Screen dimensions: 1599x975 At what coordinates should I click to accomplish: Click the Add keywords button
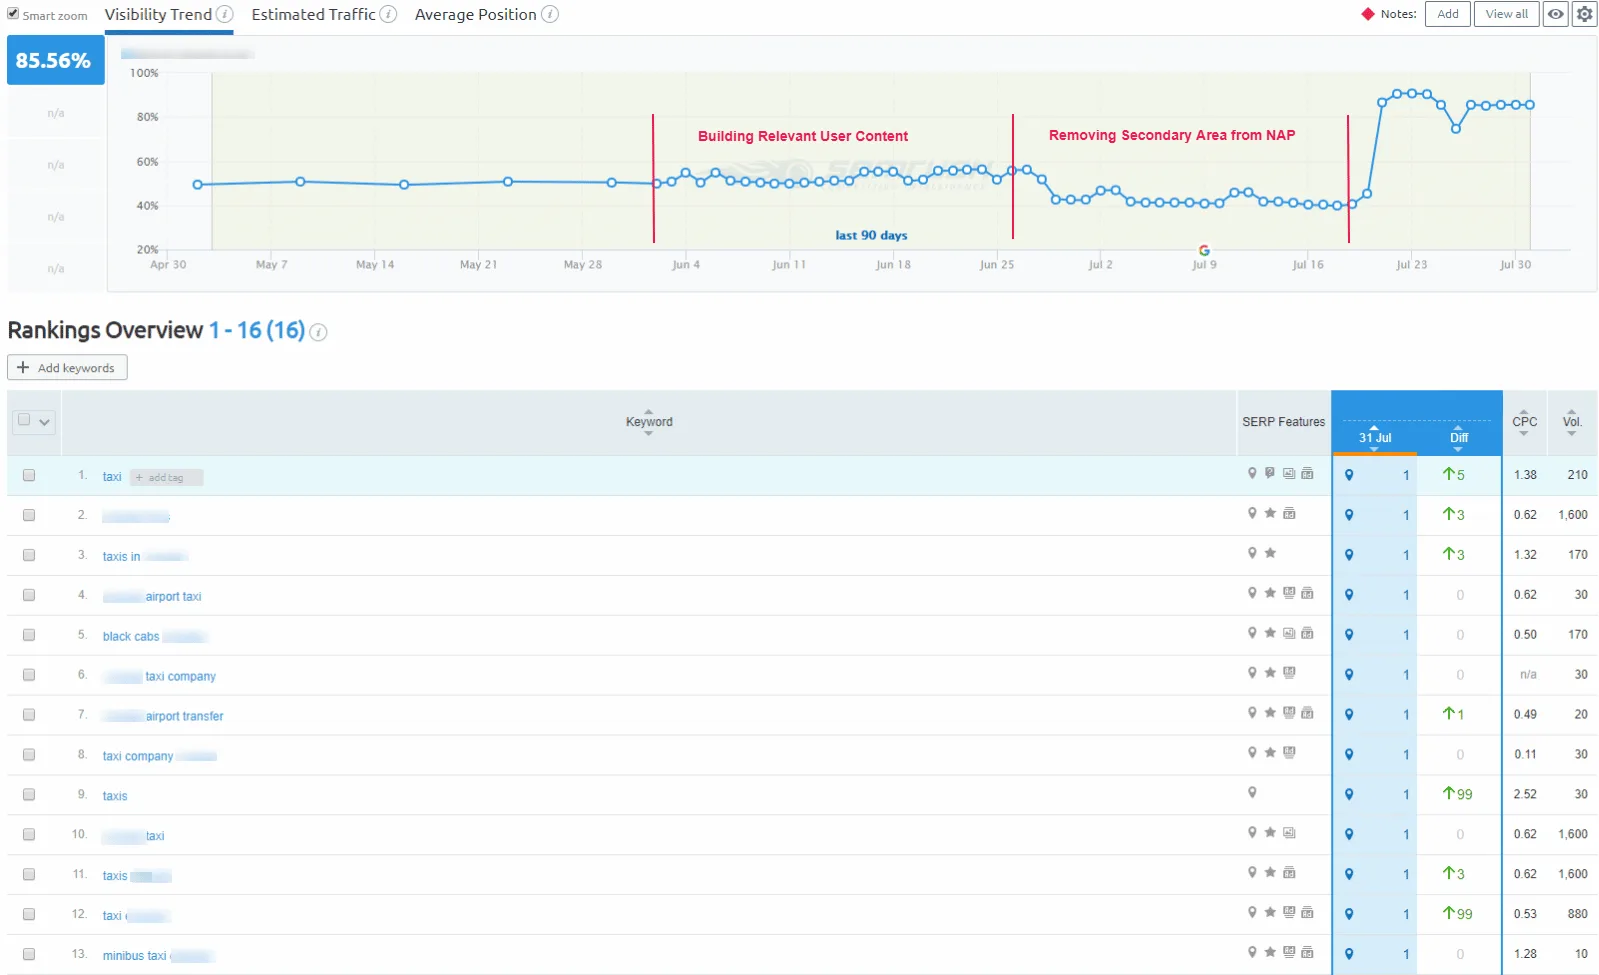coord(67,368)
